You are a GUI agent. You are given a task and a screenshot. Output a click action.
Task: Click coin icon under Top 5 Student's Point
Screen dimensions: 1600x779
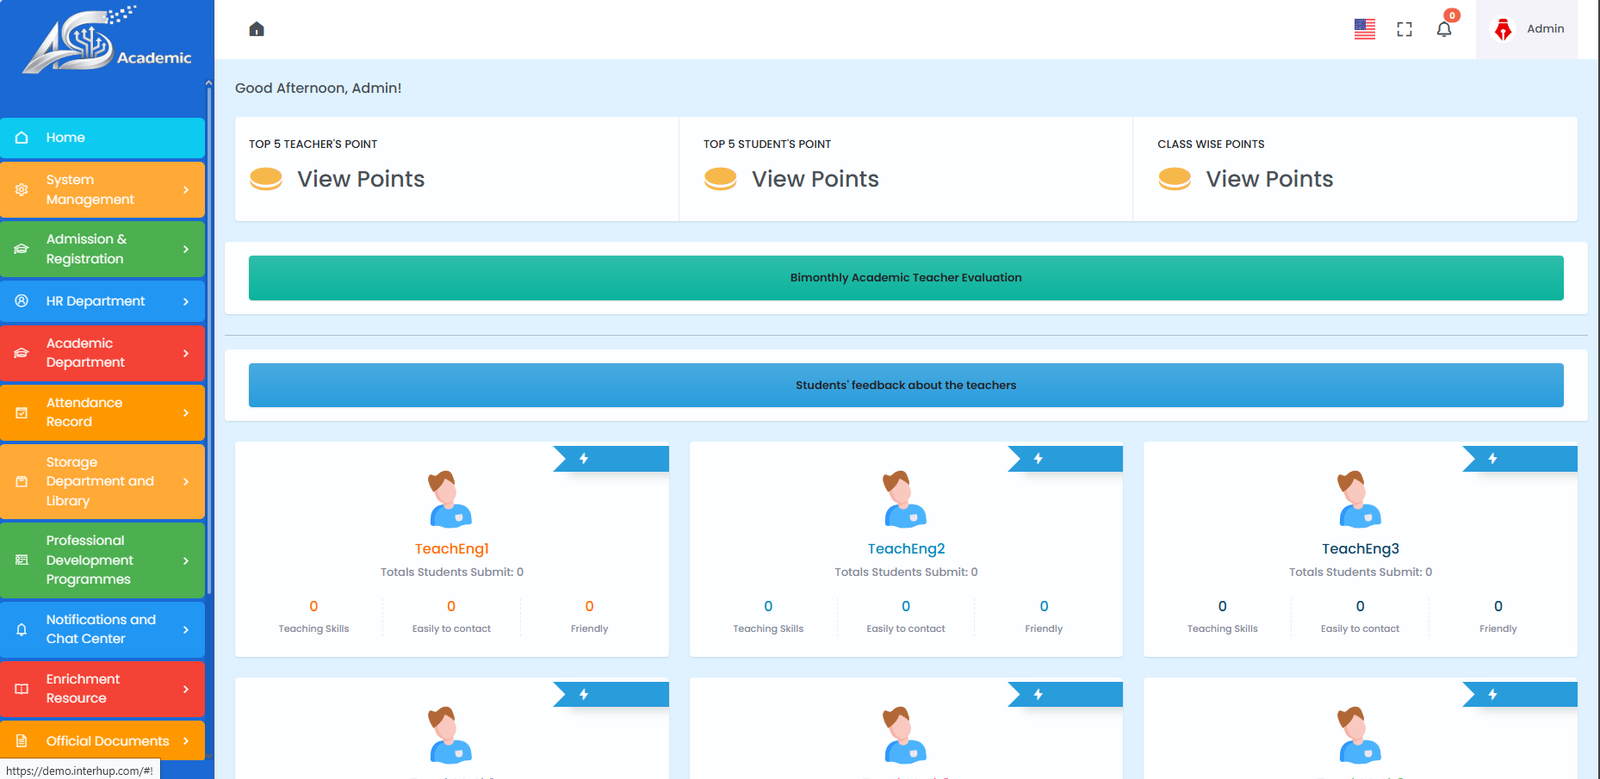[x=720, y=179]
